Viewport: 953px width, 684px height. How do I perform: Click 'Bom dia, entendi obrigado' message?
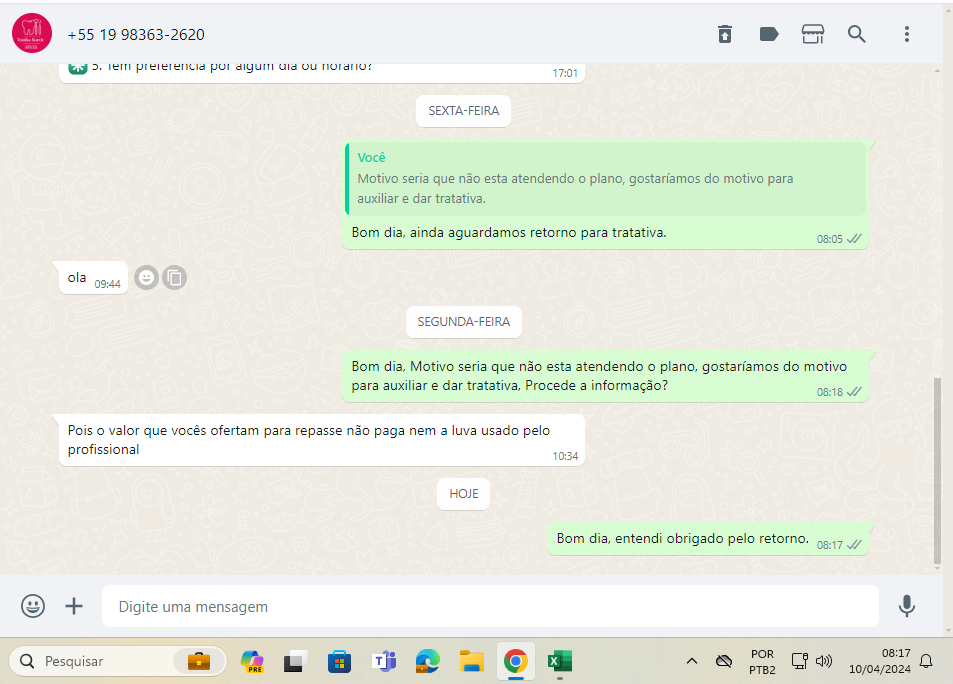click(x=707, y=539)
